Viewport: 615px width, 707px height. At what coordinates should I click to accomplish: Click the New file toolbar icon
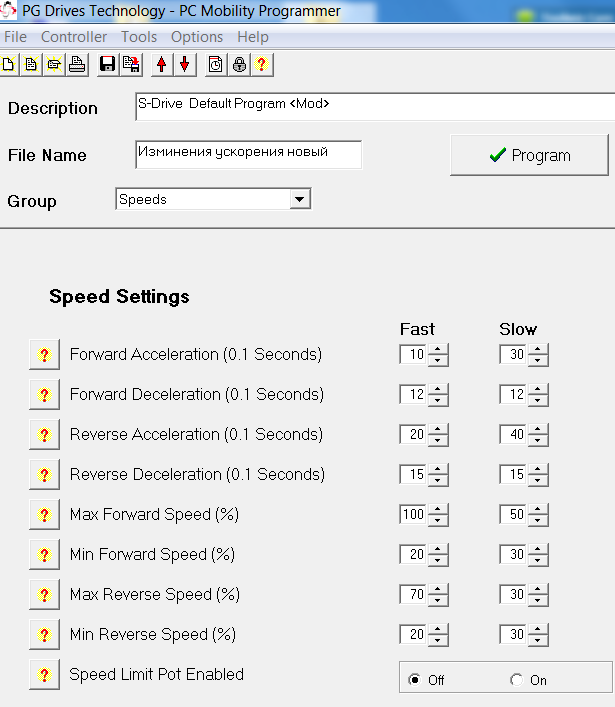pyautogui.click(x=9, y=65)
